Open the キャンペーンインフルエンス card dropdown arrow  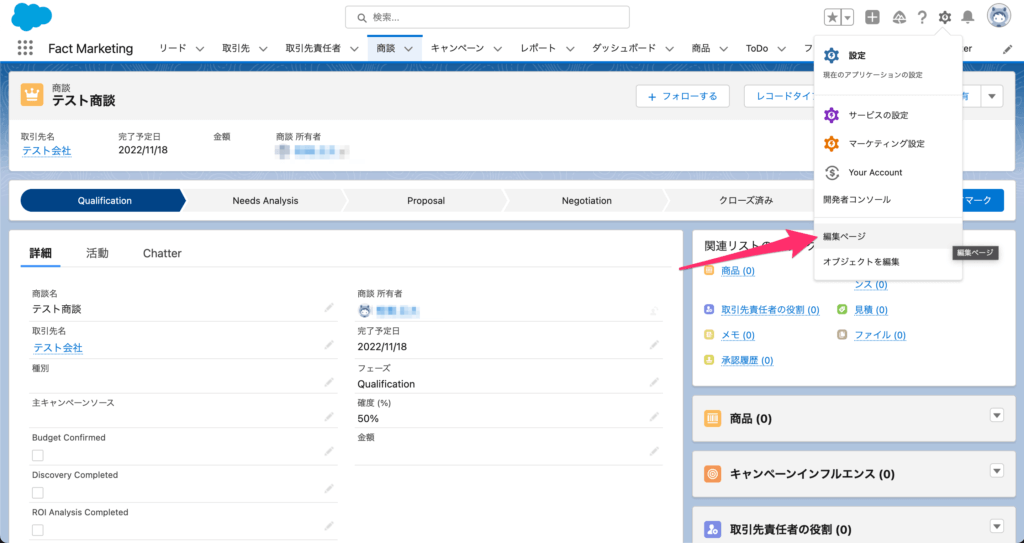(995, 471)
